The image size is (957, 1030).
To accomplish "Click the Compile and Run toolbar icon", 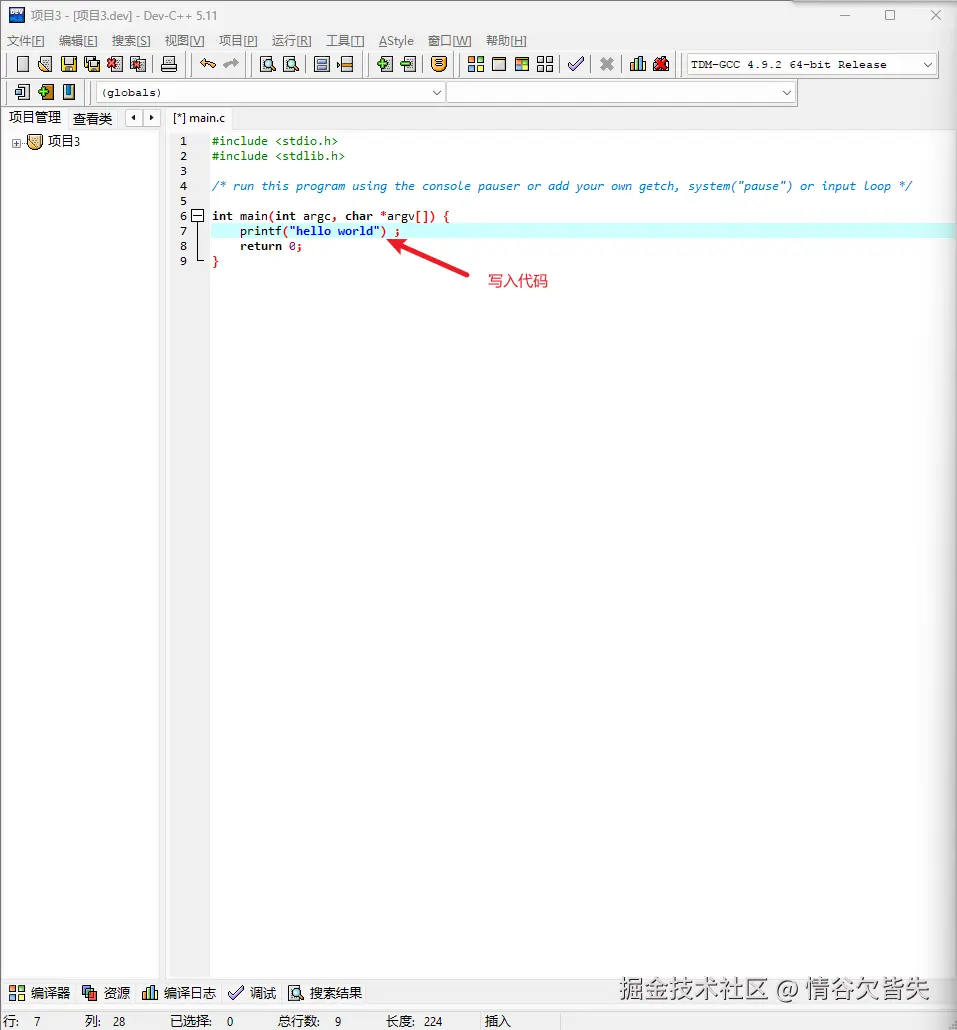I will (522, 64).
